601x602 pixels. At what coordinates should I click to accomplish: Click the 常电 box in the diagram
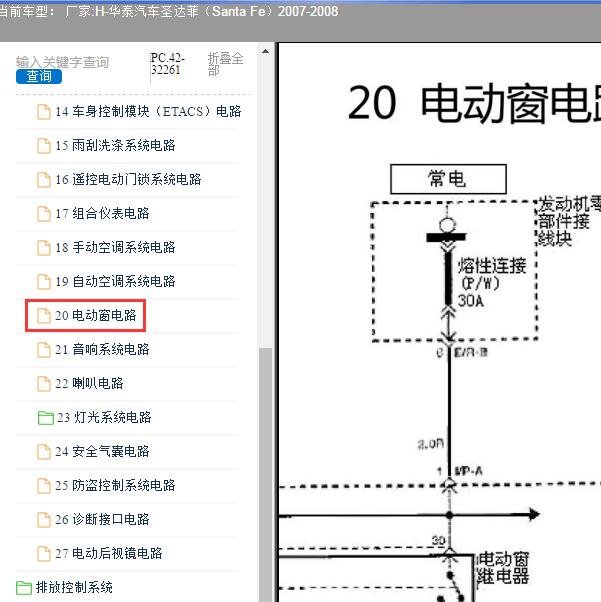[x=448, y=179]
